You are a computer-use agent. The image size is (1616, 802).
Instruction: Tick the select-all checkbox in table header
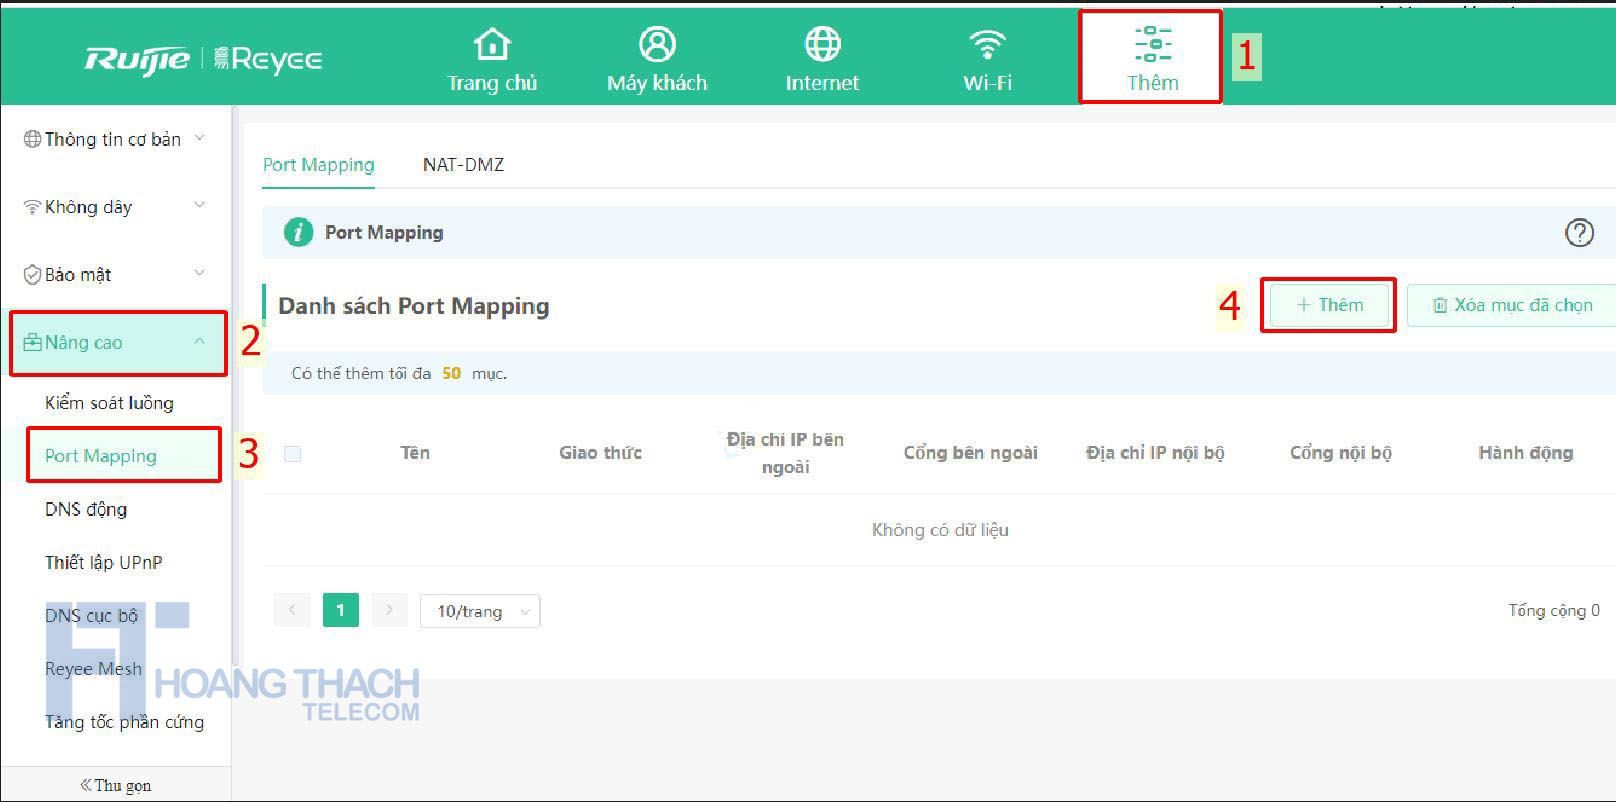coord(292,453)
